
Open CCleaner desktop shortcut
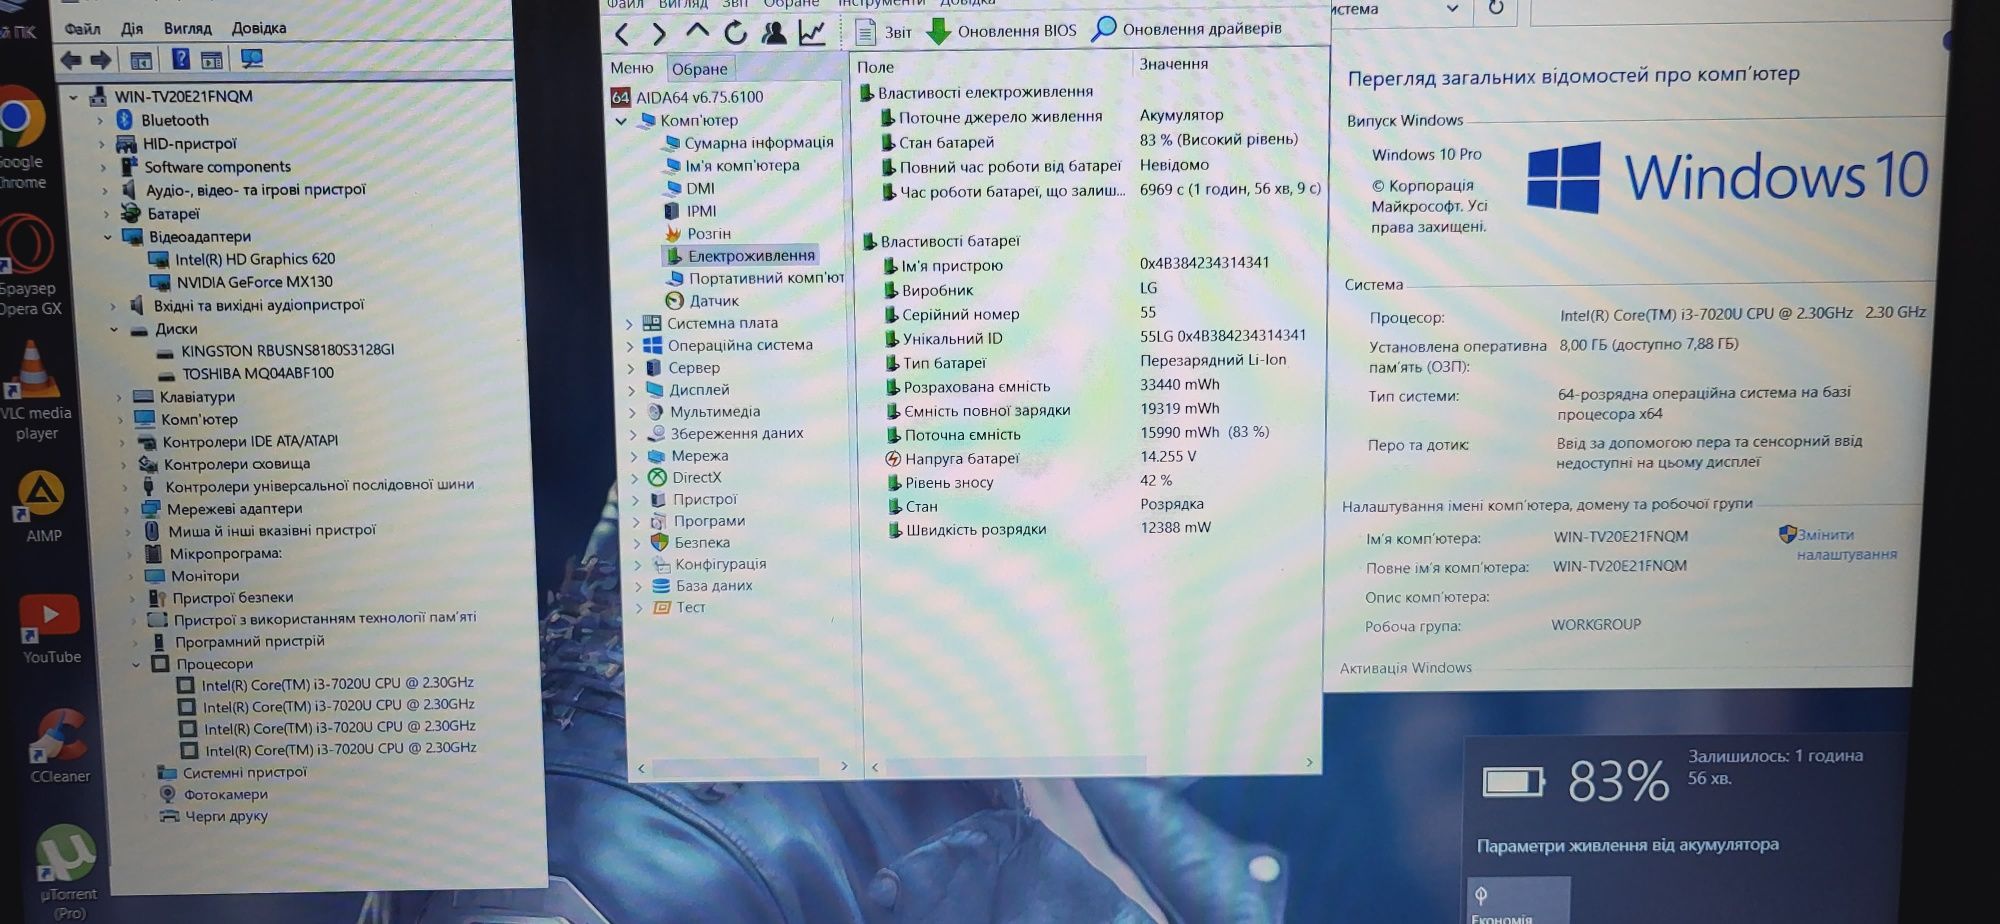[x=60, y=746]
